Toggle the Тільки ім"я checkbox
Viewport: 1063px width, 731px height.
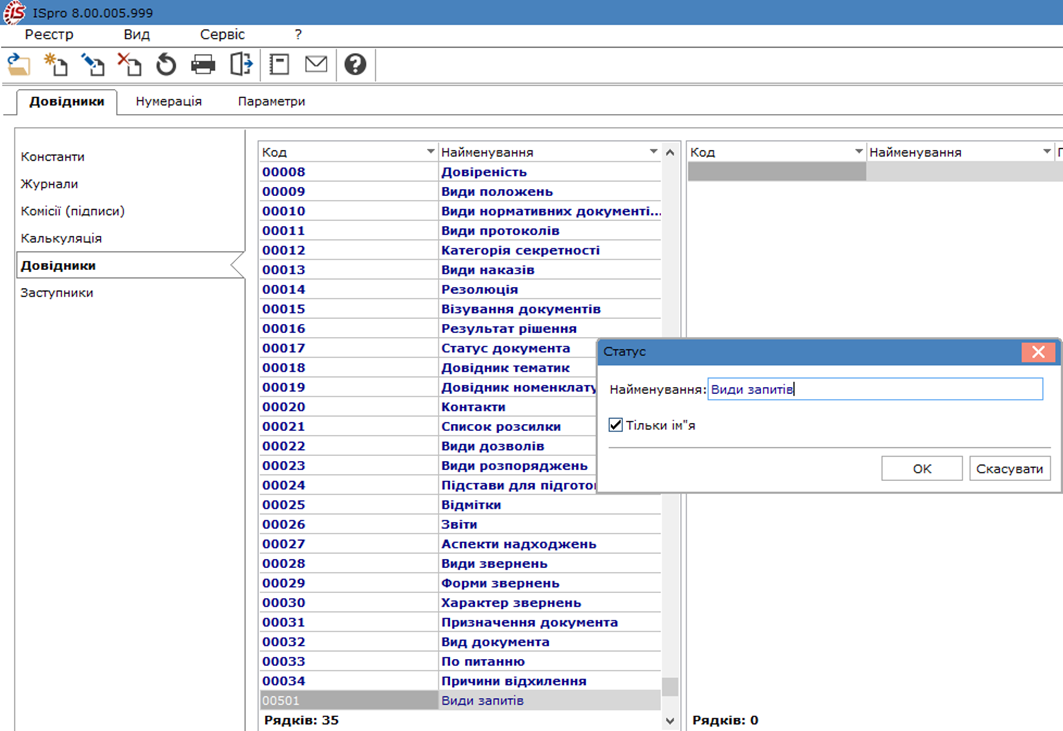(616, 425)
